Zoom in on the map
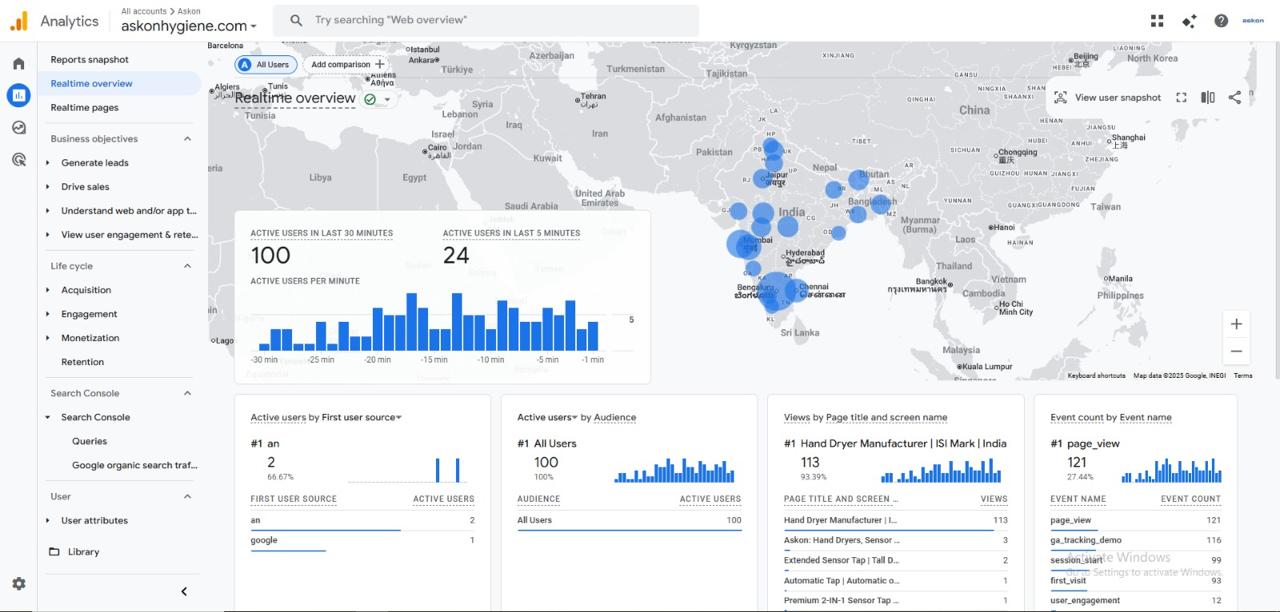 point(1237,324)
